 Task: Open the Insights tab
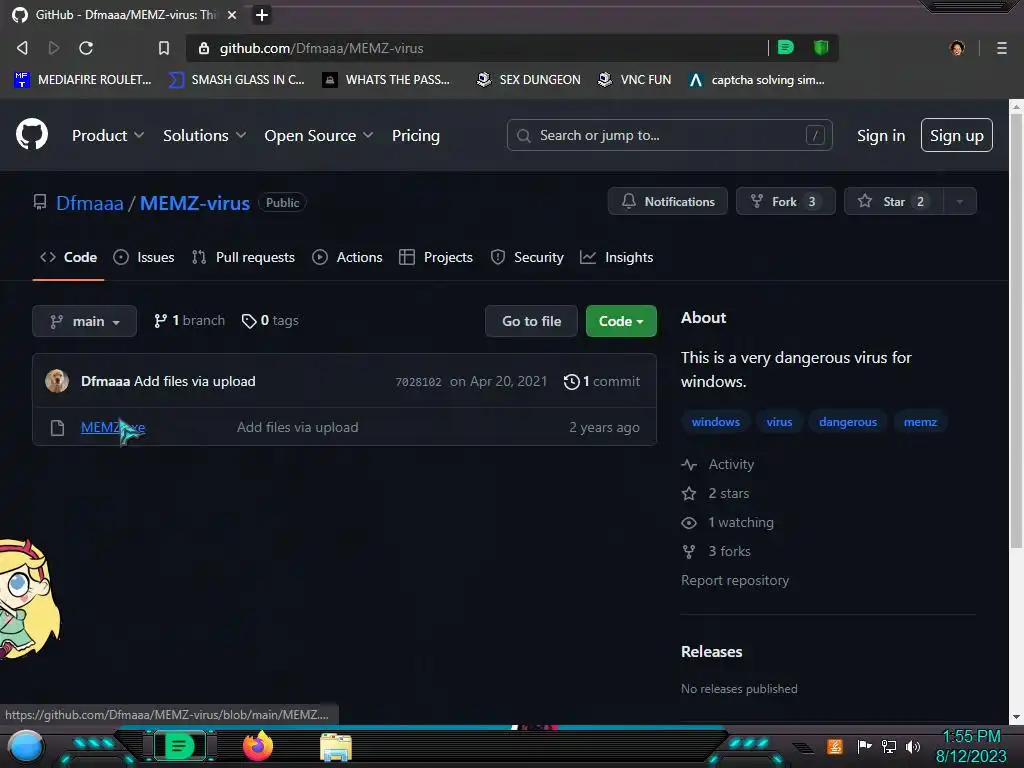(x=616, y=257)
